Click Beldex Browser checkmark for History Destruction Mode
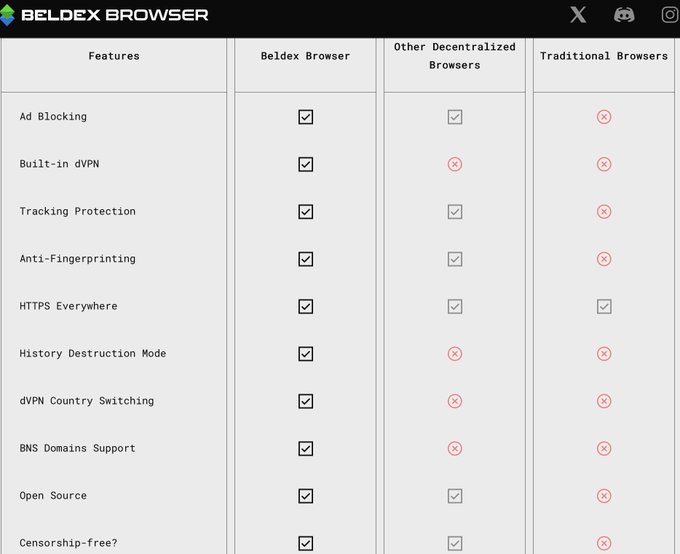680x554 pixels. 306,354
